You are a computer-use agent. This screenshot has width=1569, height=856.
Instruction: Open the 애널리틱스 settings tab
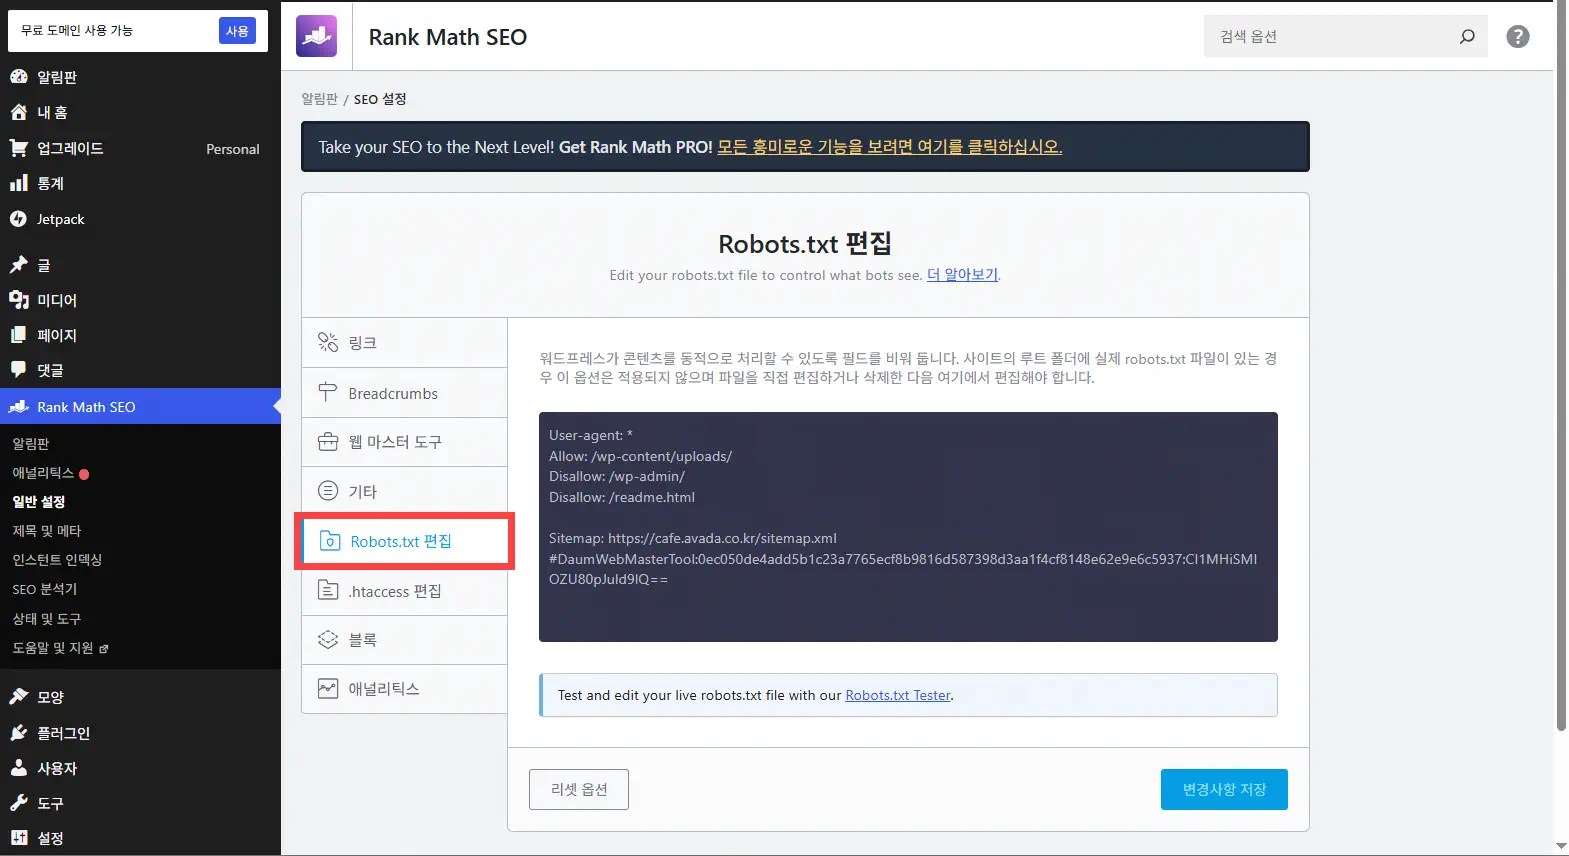[x=405, y=689]
